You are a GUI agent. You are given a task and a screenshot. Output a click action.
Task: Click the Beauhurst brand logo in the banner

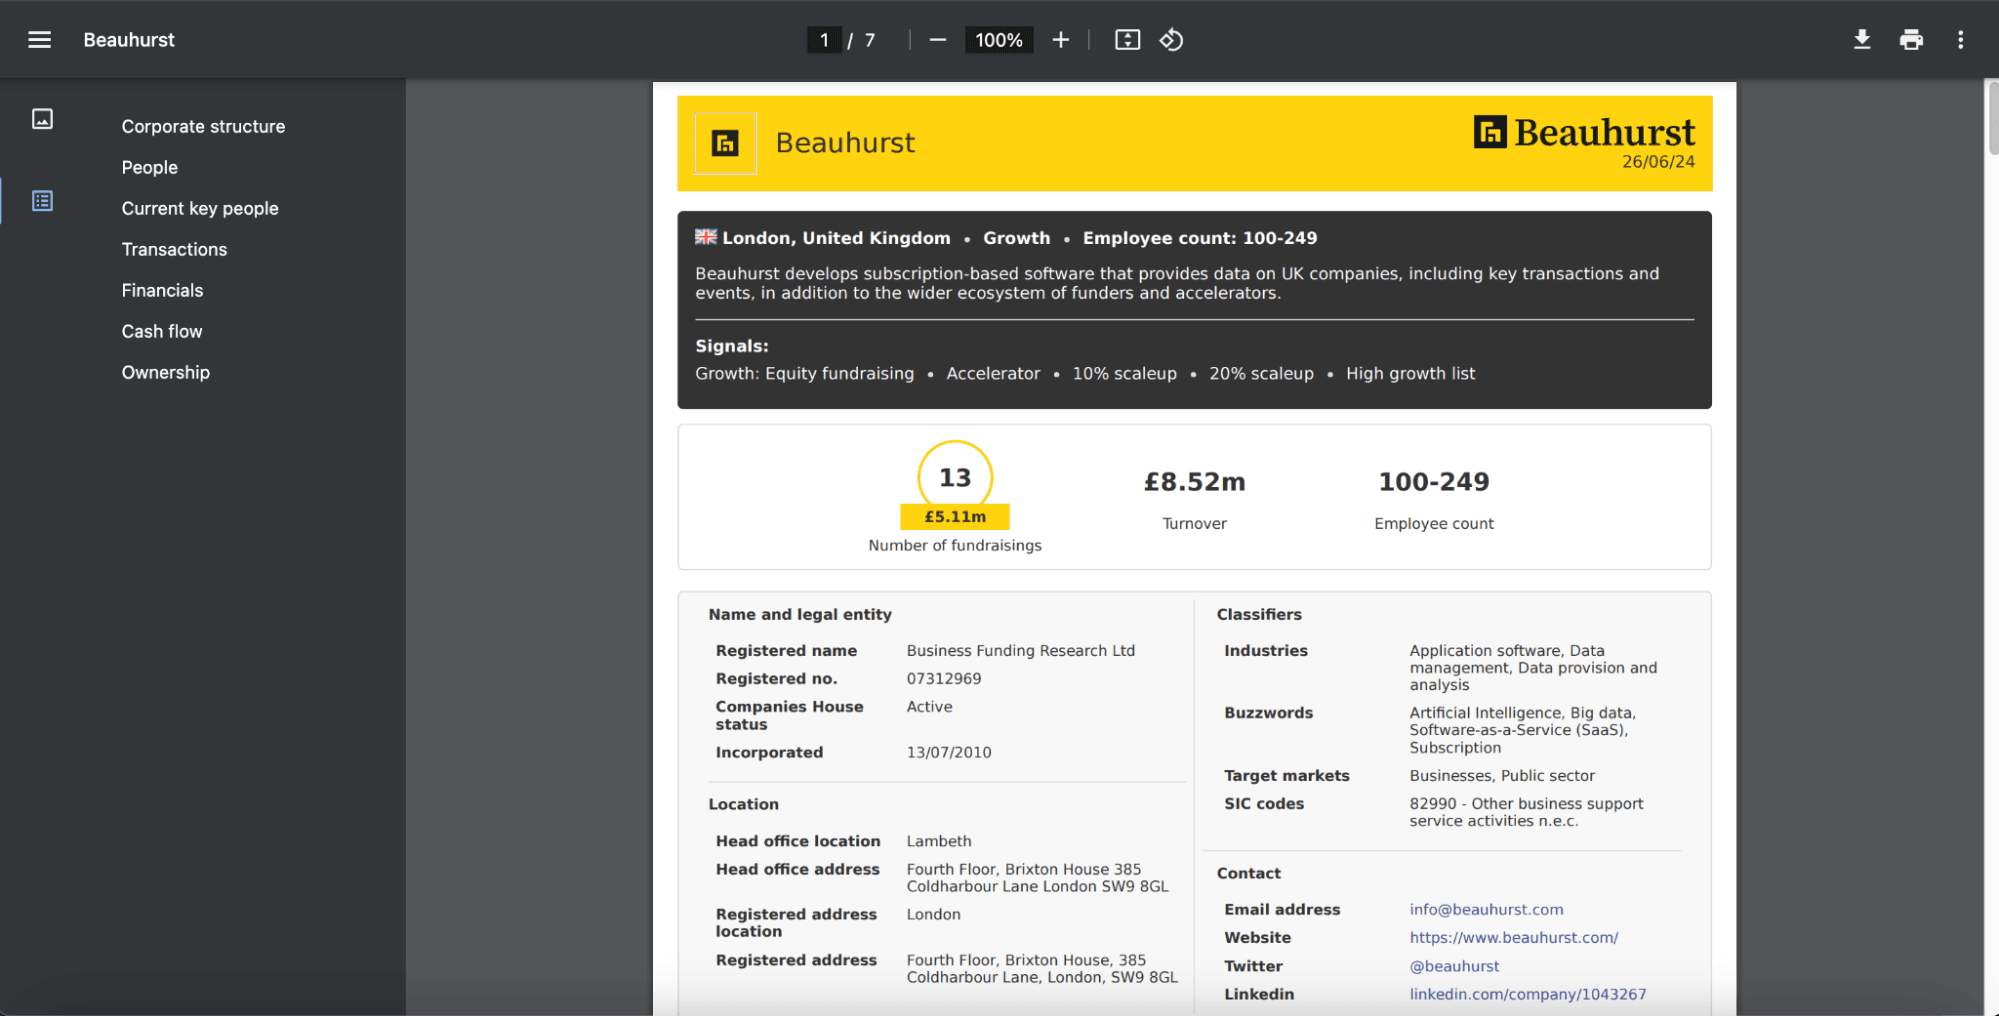point(1584,132)
